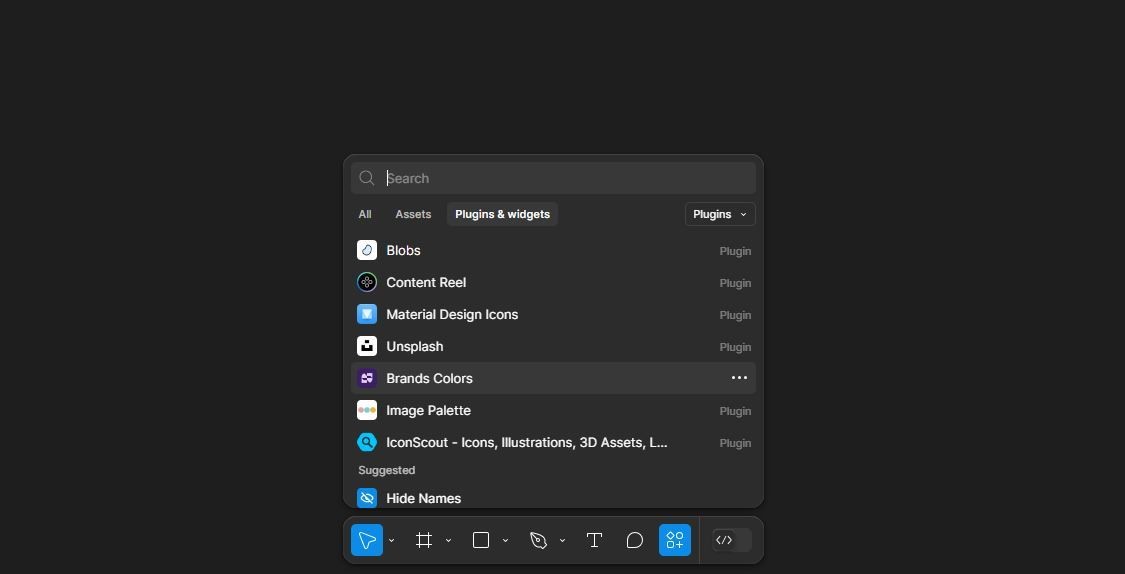Click the Plugin label on Unsplash row
The image size is (1125, 574).
(x=735, y=347)
